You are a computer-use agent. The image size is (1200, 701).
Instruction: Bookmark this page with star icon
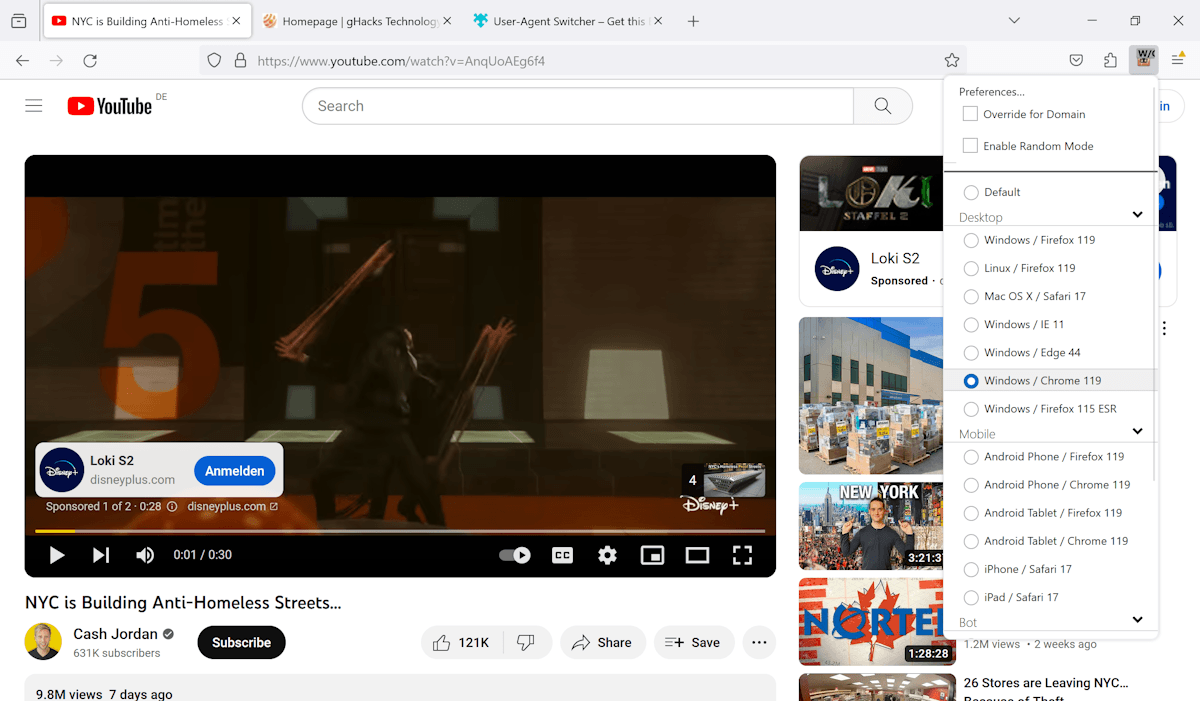pyautogui.click(x=952, y=61)
